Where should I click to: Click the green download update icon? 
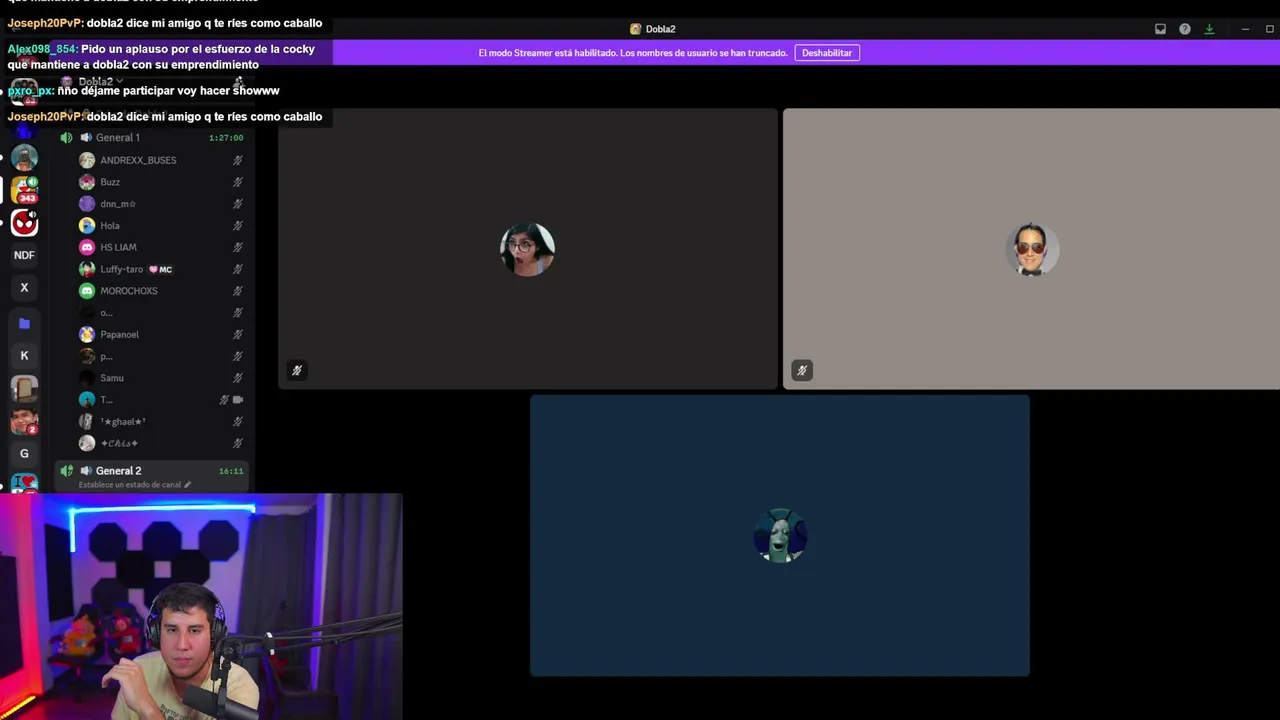click(x=1209, y=29)
